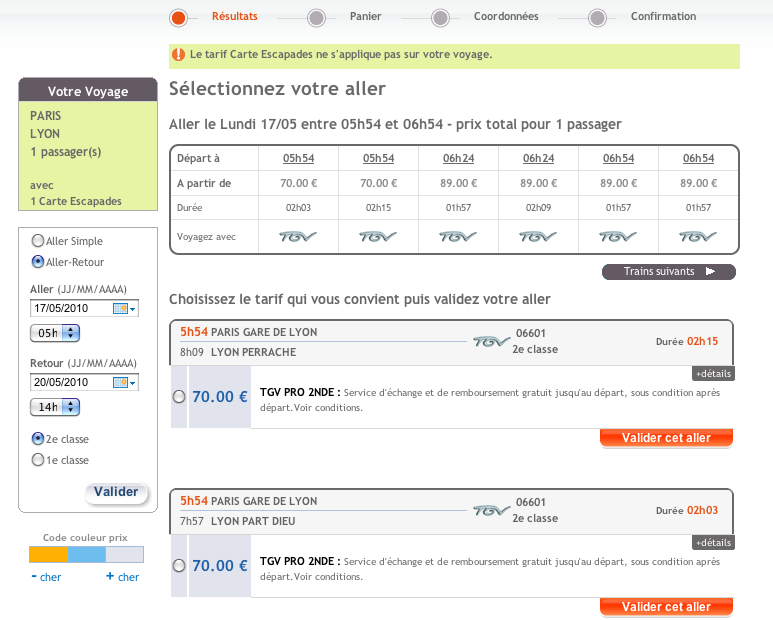Select the 70.00 € fare for Lyon Perrache

pyautogui.click(x=179, y=396)
